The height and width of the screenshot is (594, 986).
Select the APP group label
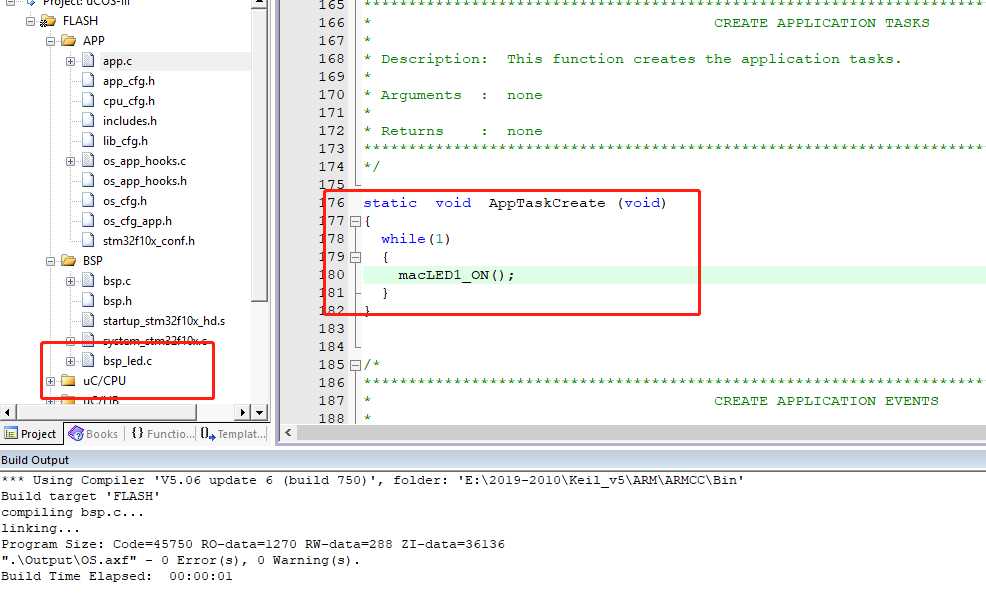coord(94,41)
